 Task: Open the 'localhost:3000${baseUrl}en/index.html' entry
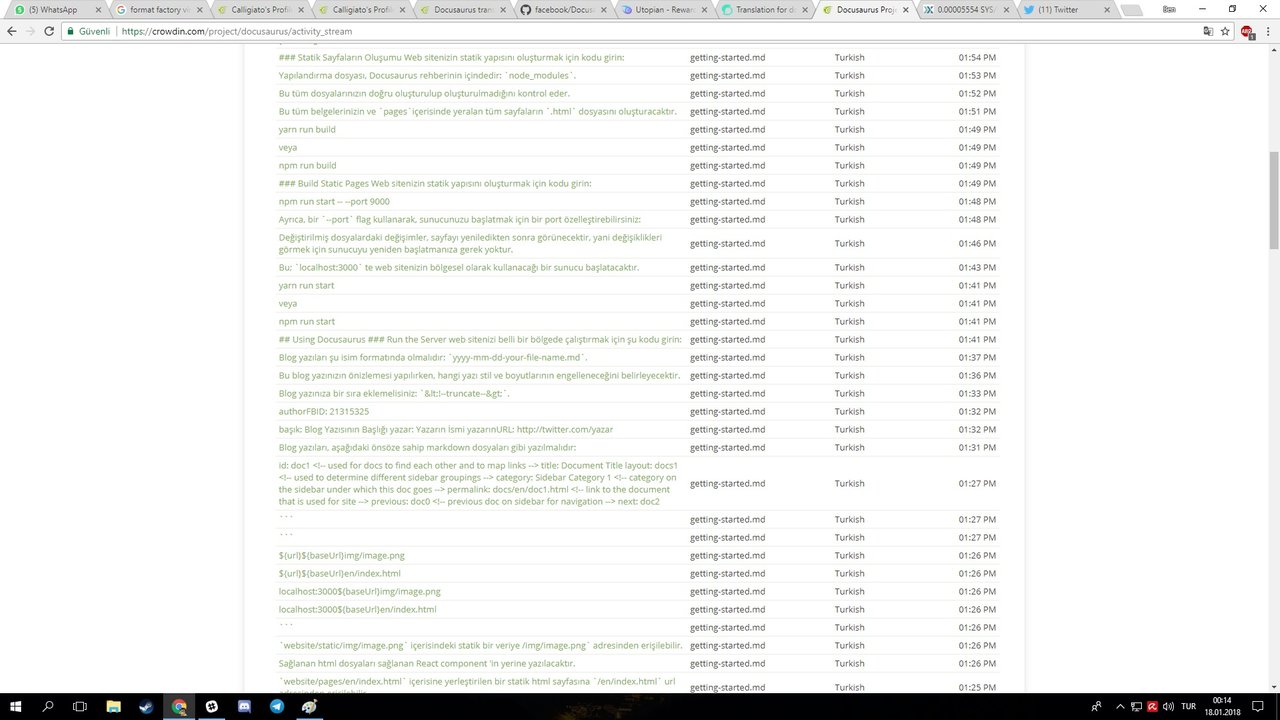357,609
